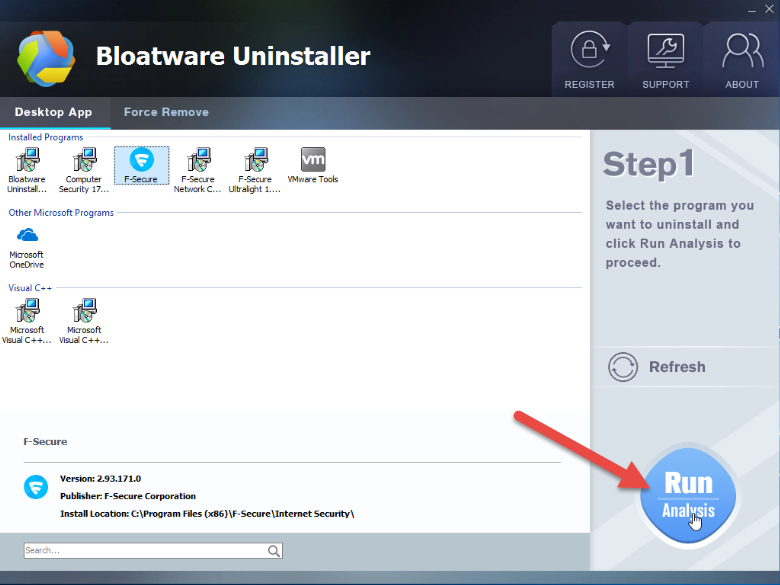Click the Version: 2.93.171.0 text
Viewport: 780px width, 585px height.
(100, 479)
